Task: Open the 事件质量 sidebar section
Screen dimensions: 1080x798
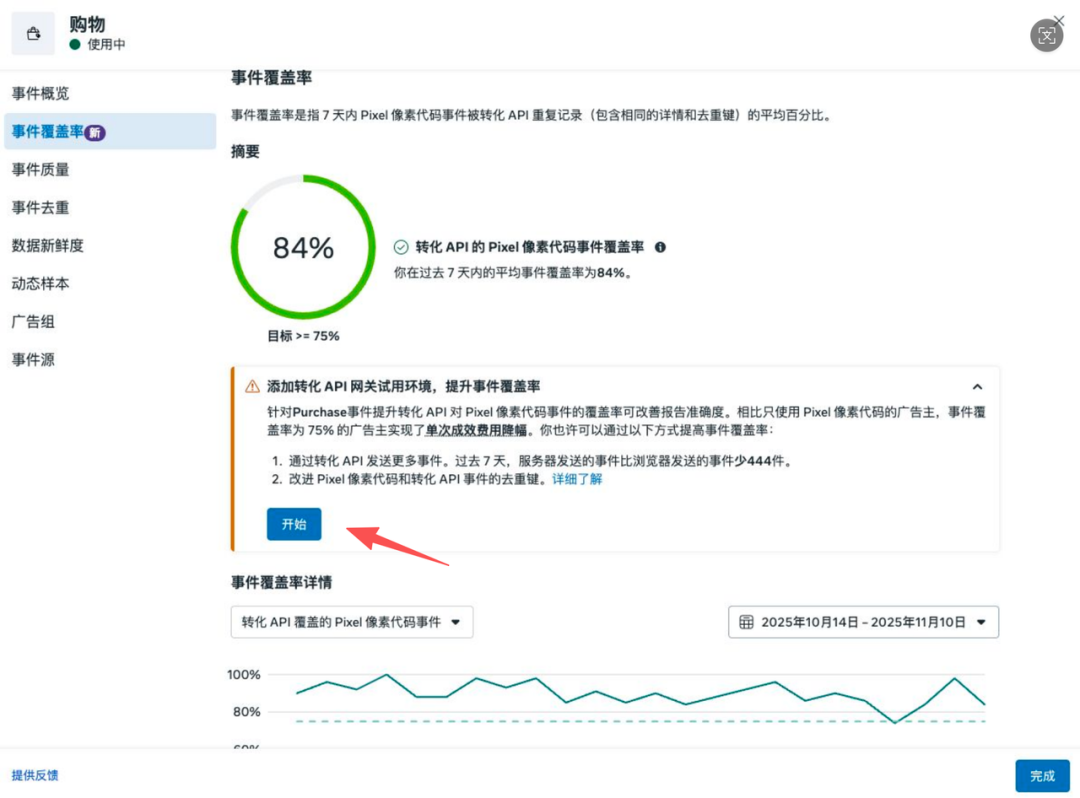Action: tap(40, 170)
